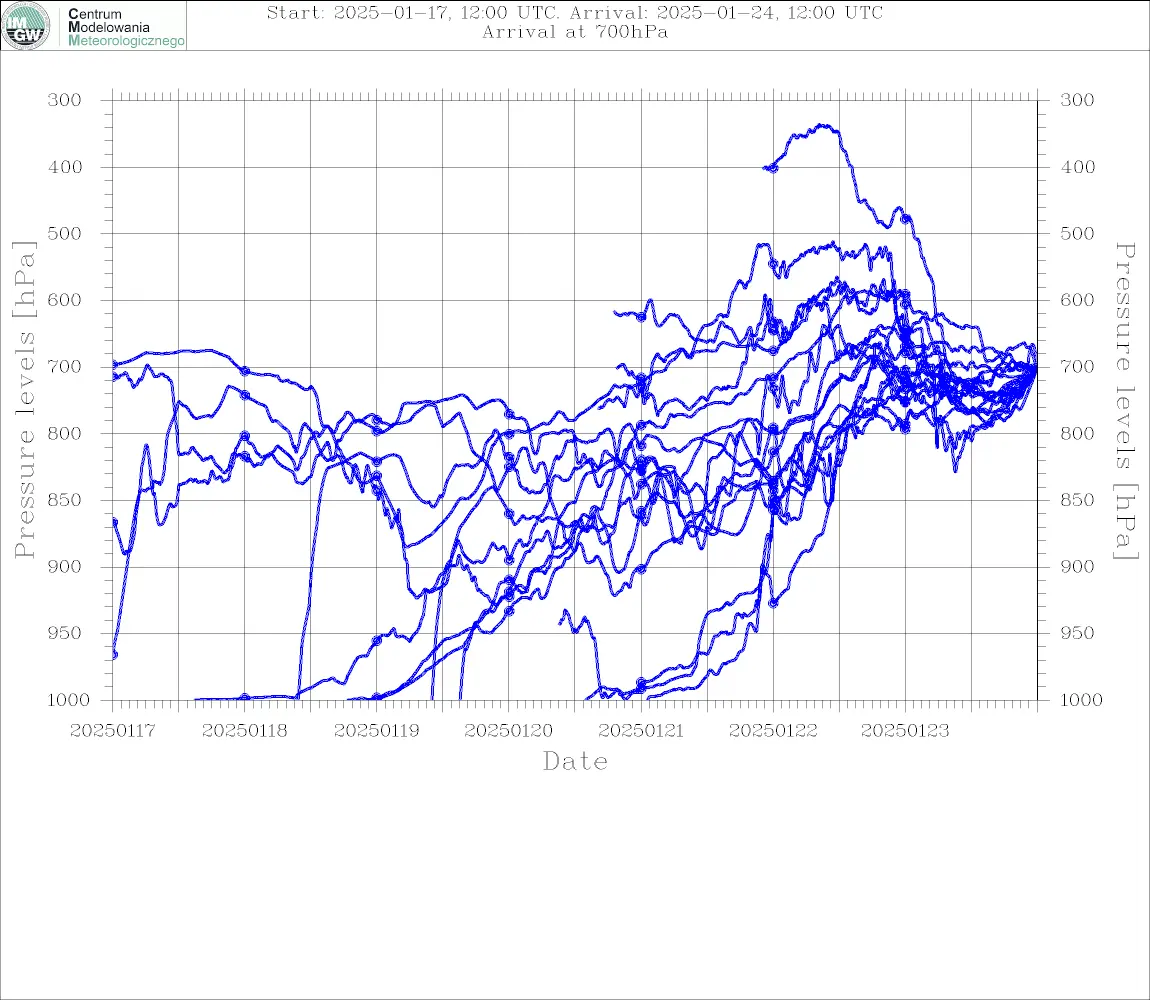
Task: Click the right axis 700 label
Action: 1077,366
